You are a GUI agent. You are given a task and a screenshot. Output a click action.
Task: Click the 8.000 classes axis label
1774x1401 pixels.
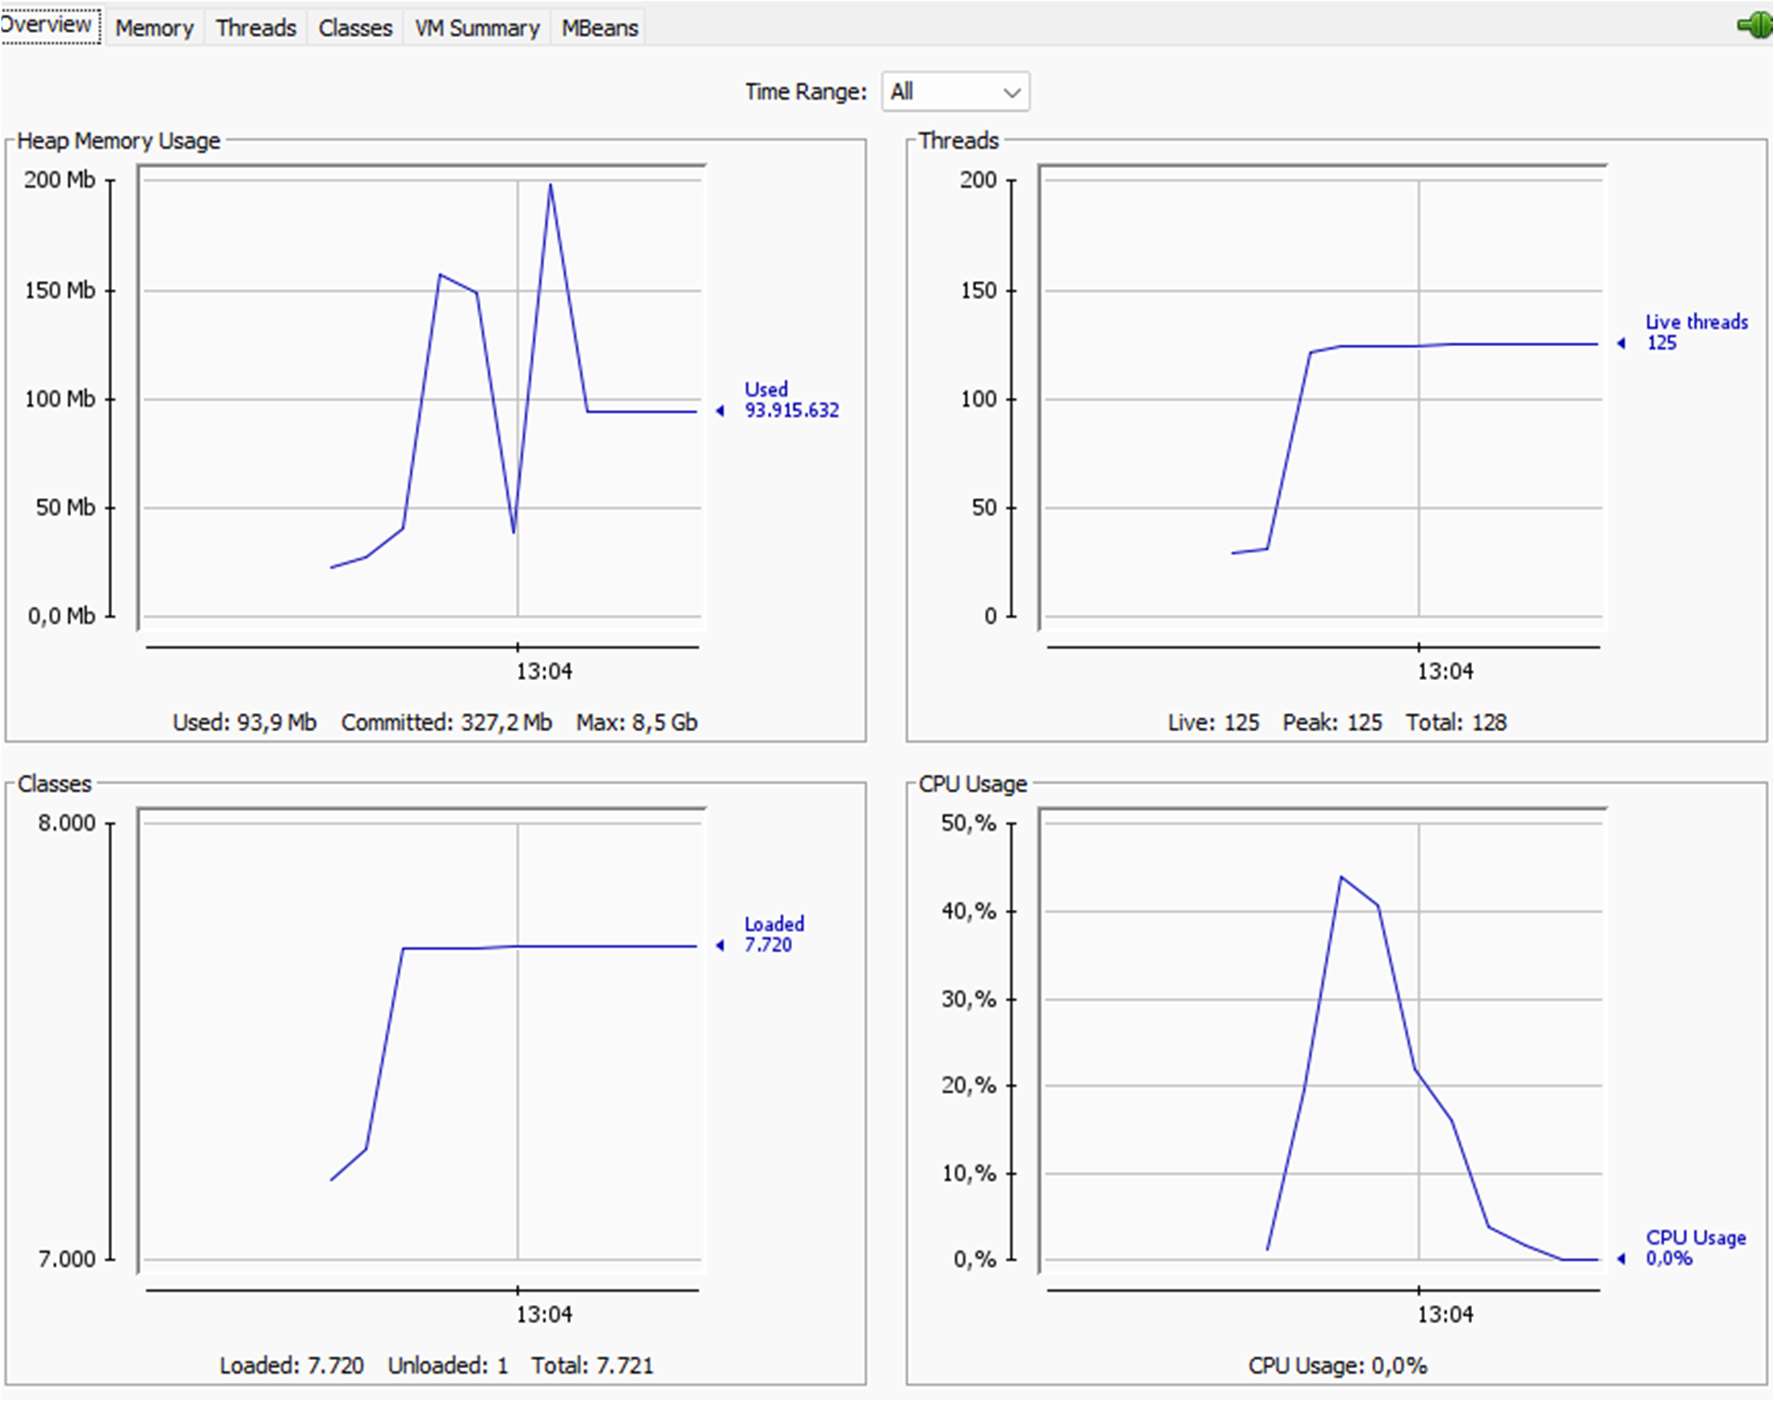67,823
